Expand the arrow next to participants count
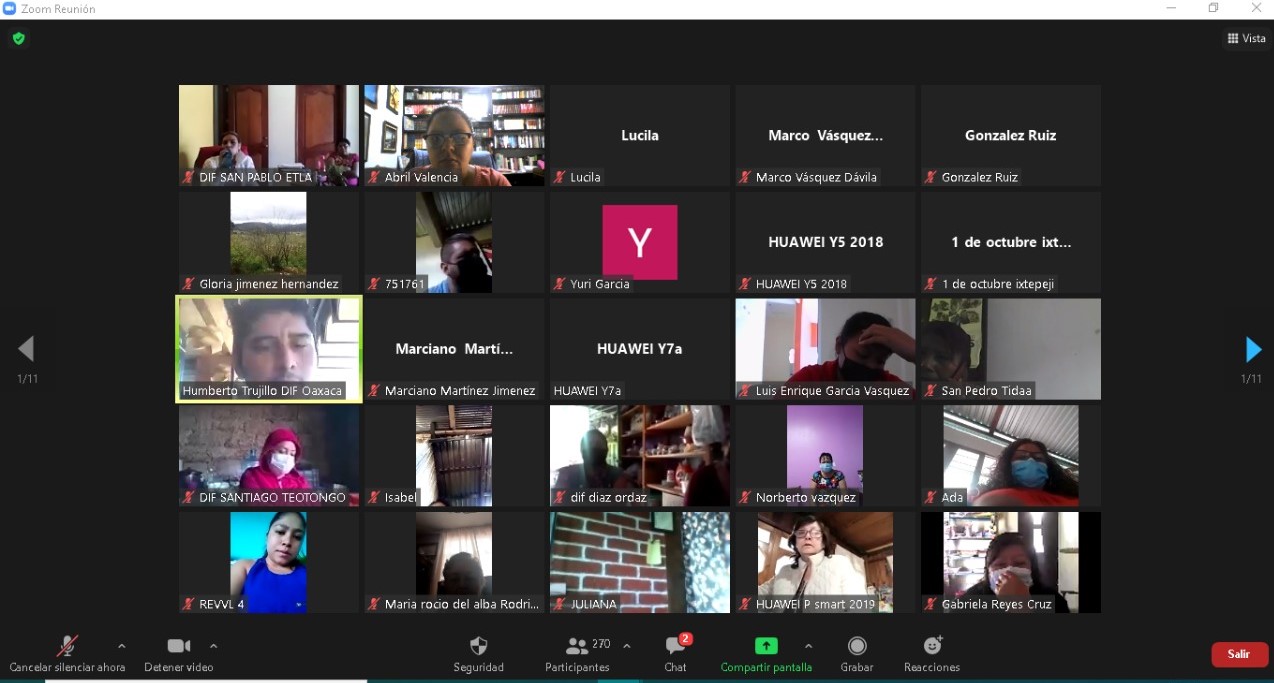 [627, 646]
